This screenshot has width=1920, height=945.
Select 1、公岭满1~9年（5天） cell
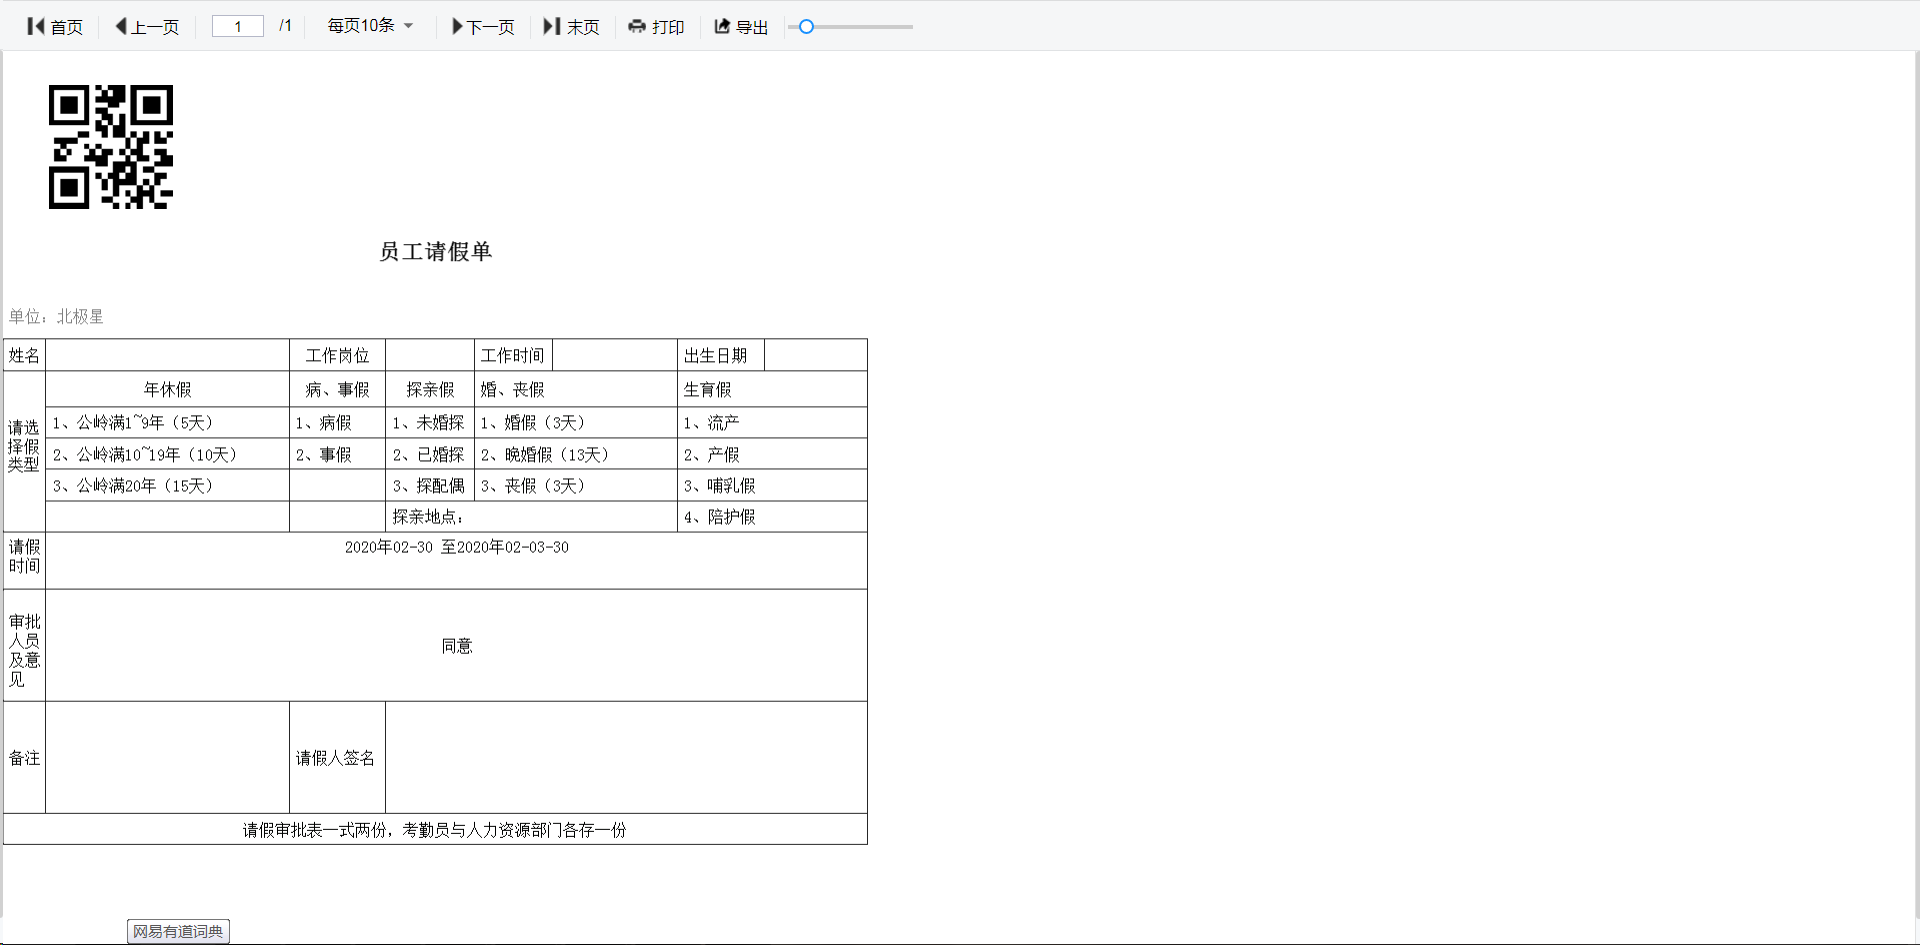click(167, 423)
